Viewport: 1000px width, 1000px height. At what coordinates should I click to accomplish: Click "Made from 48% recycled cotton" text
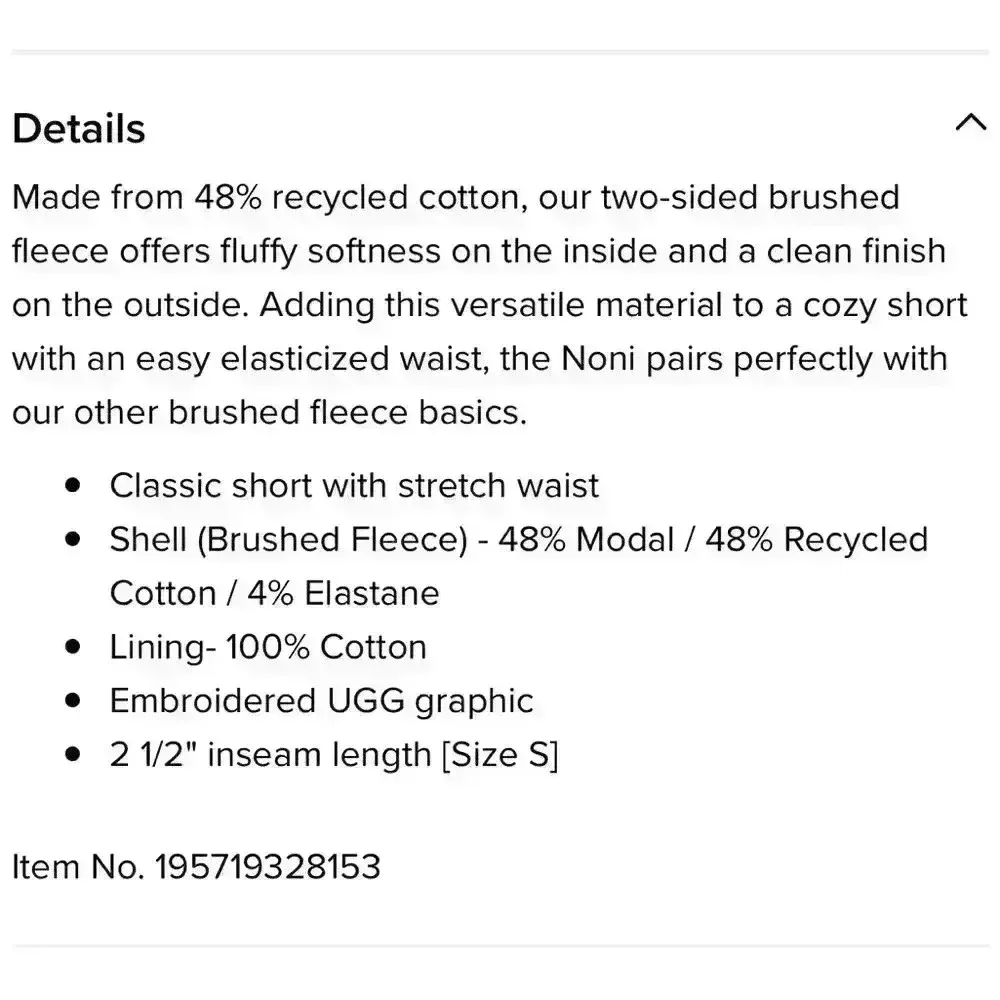coord(268,197)
